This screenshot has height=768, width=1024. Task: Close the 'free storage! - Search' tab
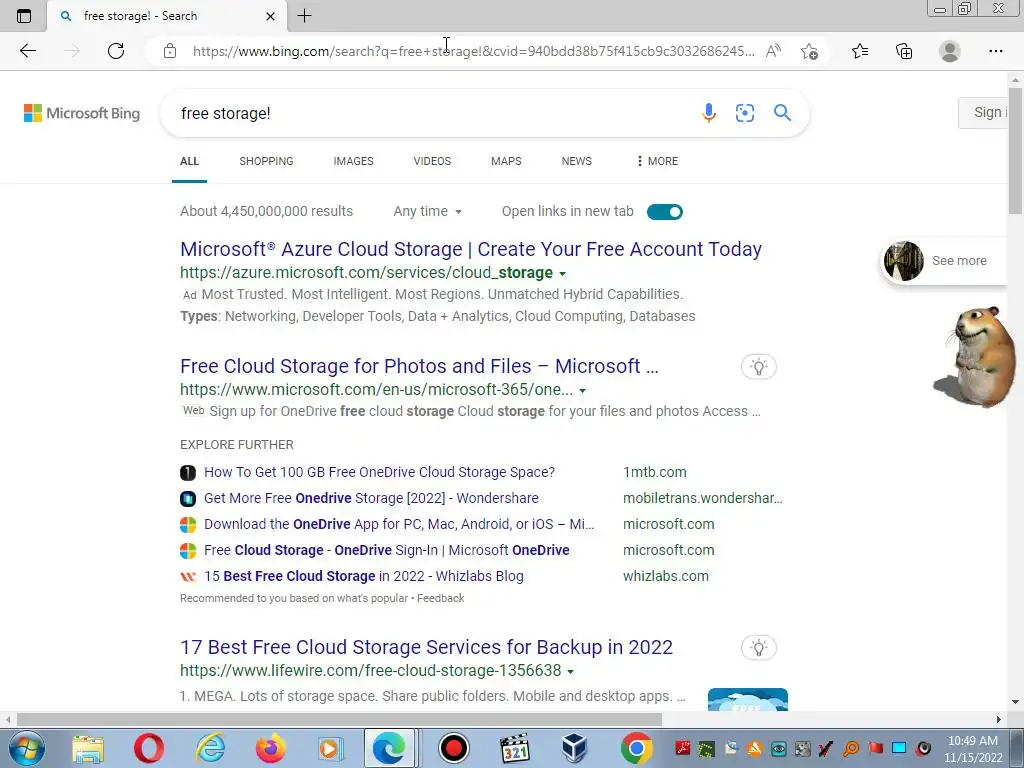pyautogui.click(x=270, y=16)
